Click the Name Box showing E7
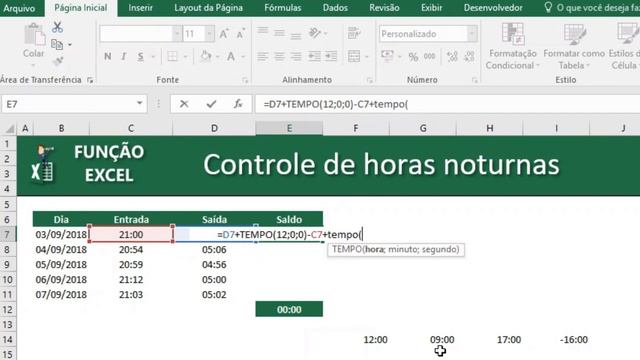640x360 pixels. point(68,104)
